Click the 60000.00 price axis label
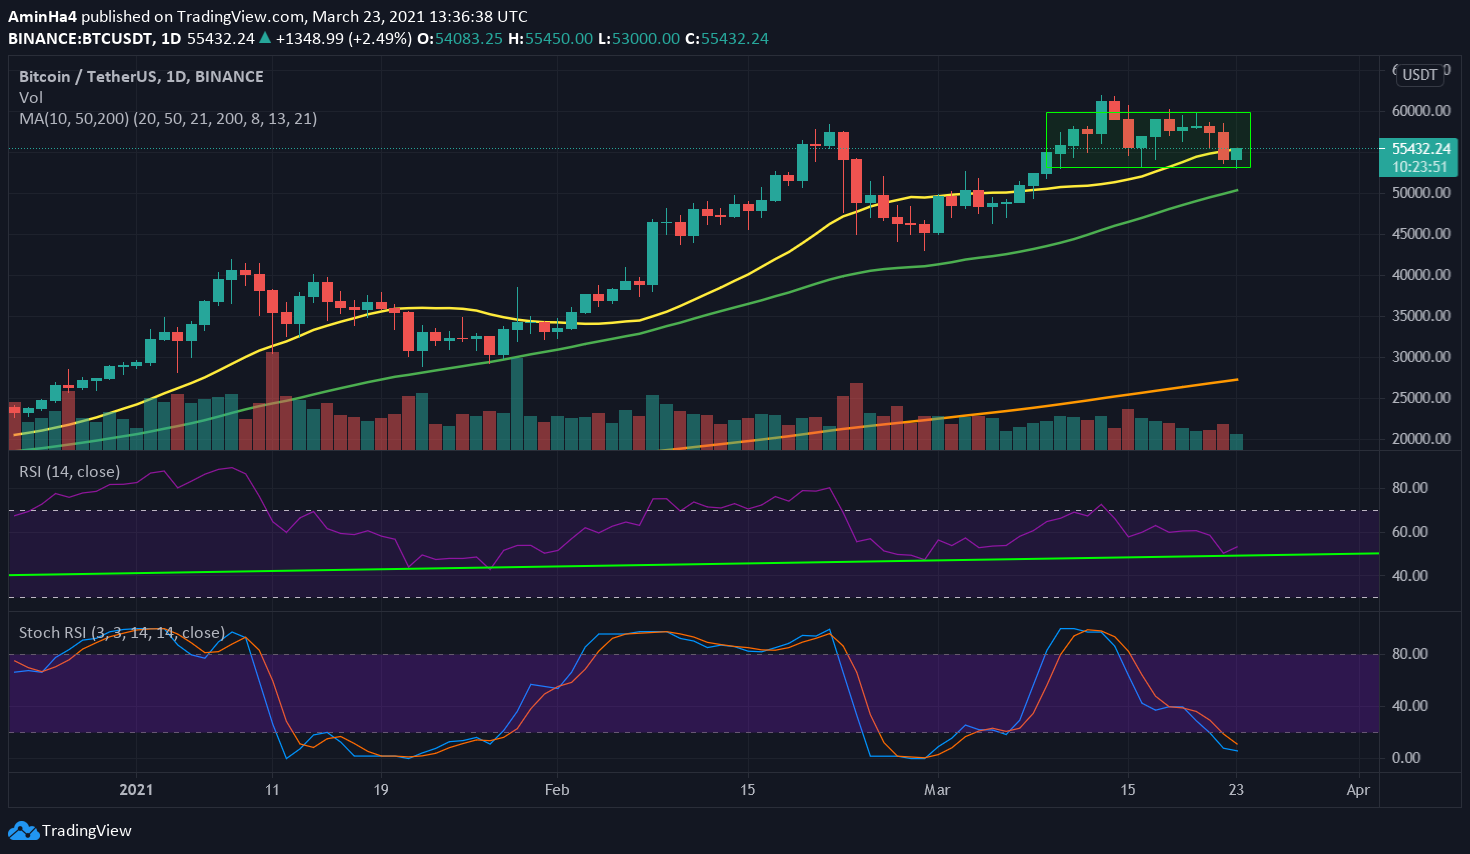Screen dimensions: 1470x854 (1421, 111)
